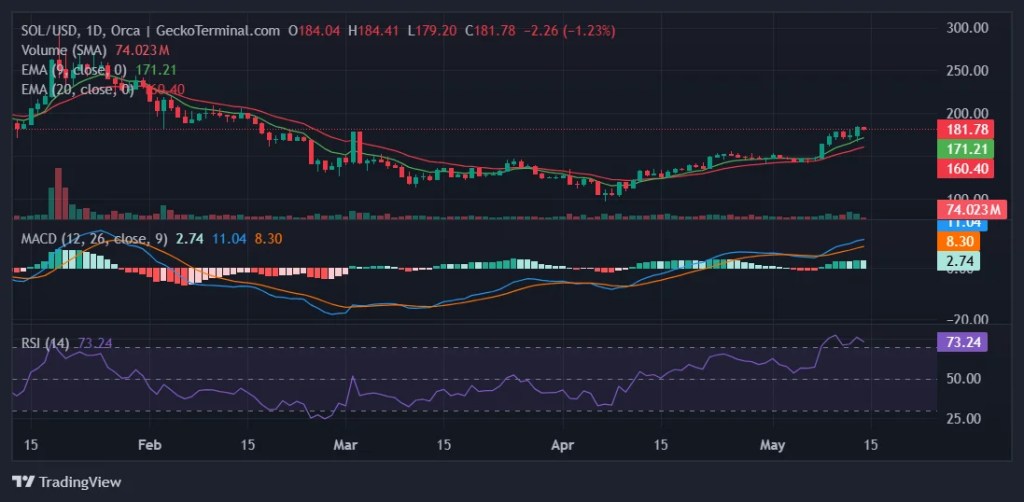Click the red 181.78 current price tag
Image resolution: width=1024 pixels, height=502 pixels.
[966, 129]
